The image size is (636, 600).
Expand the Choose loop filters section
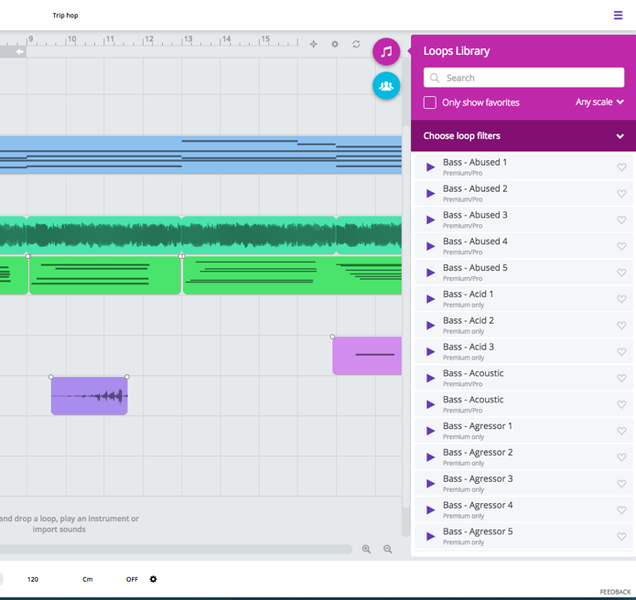(523, 136)
